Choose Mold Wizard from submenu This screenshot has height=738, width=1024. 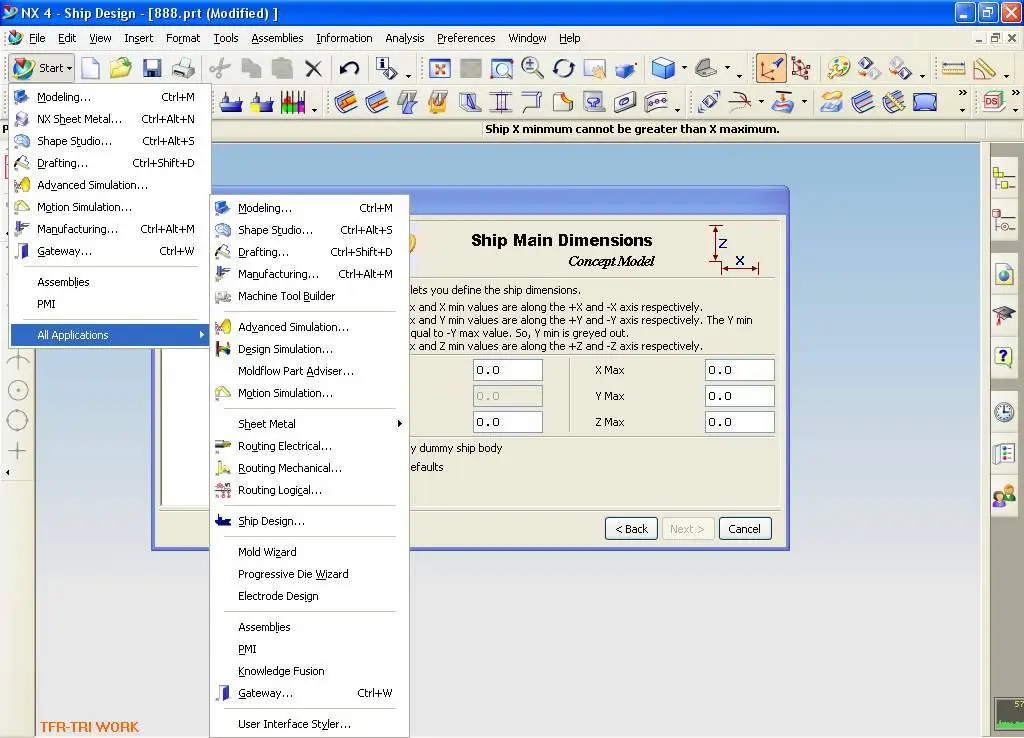coord(310,553)
